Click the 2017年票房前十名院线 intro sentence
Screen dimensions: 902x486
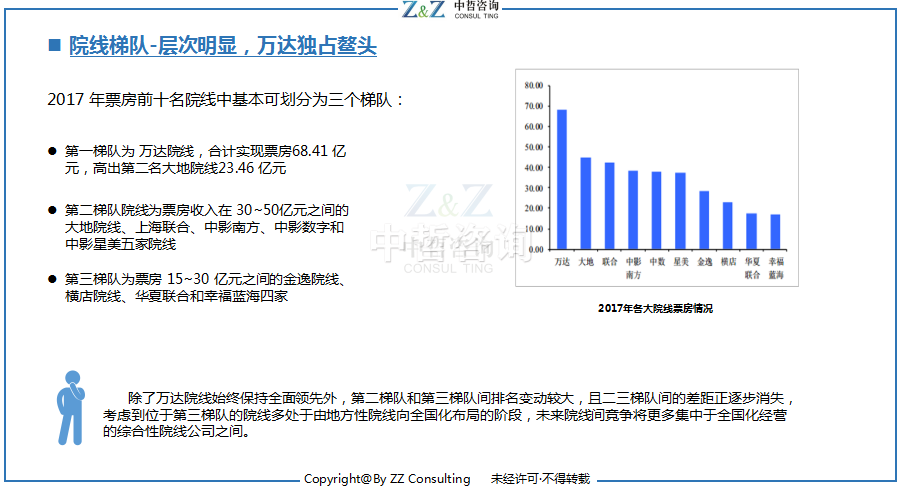pos(226,100)
